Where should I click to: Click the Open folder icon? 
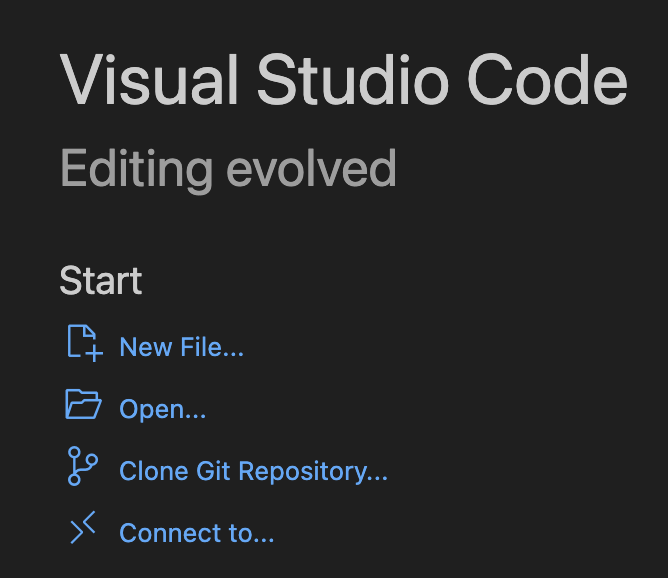(83, 404)
